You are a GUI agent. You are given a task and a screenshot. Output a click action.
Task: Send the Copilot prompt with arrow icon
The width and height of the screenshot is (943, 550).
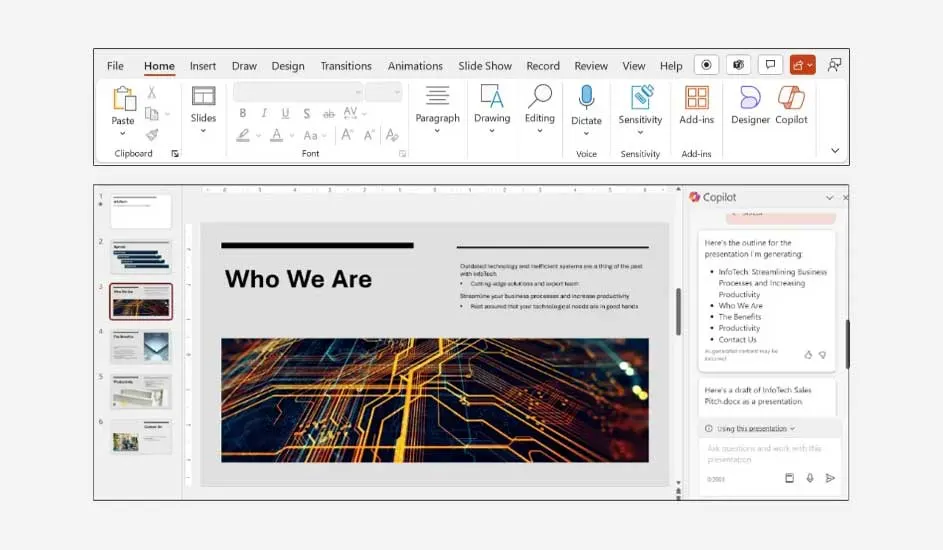(829, 478)
